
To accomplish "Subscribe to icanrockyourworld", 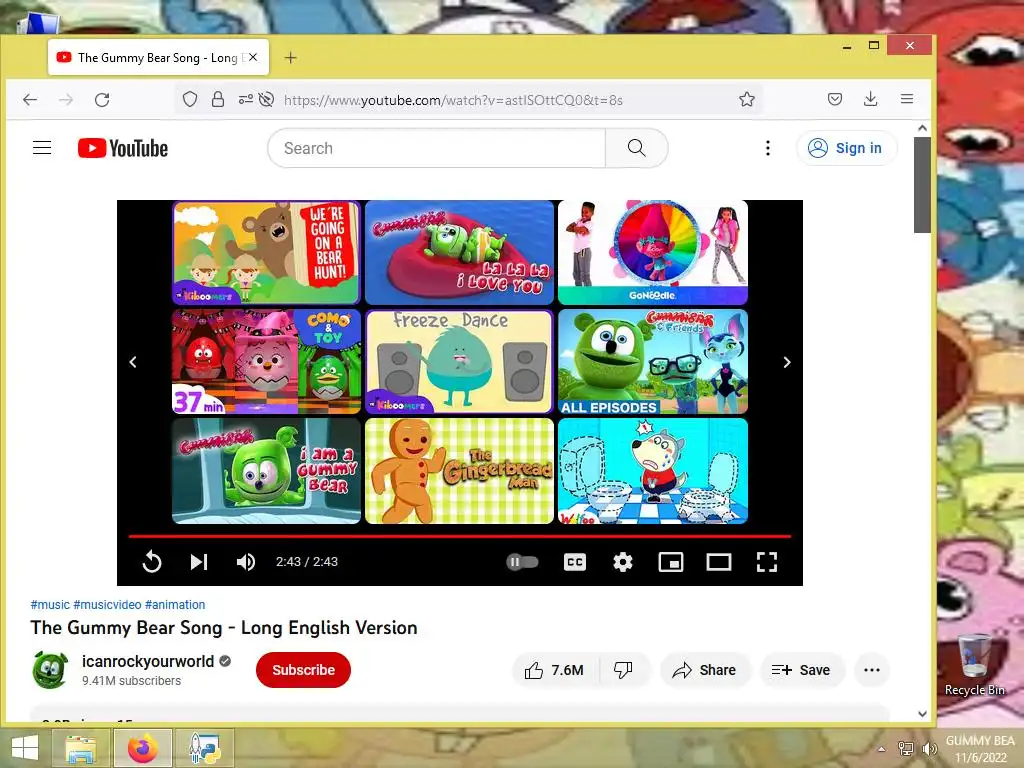I will point(303,670).
